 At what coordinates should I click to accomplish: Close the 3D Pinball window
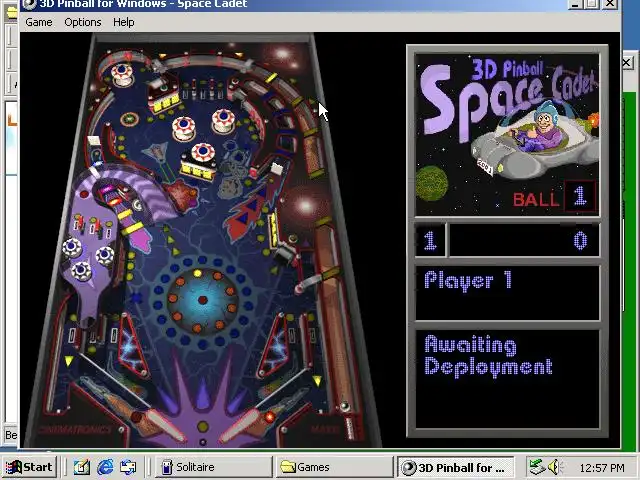coord(610,4)
